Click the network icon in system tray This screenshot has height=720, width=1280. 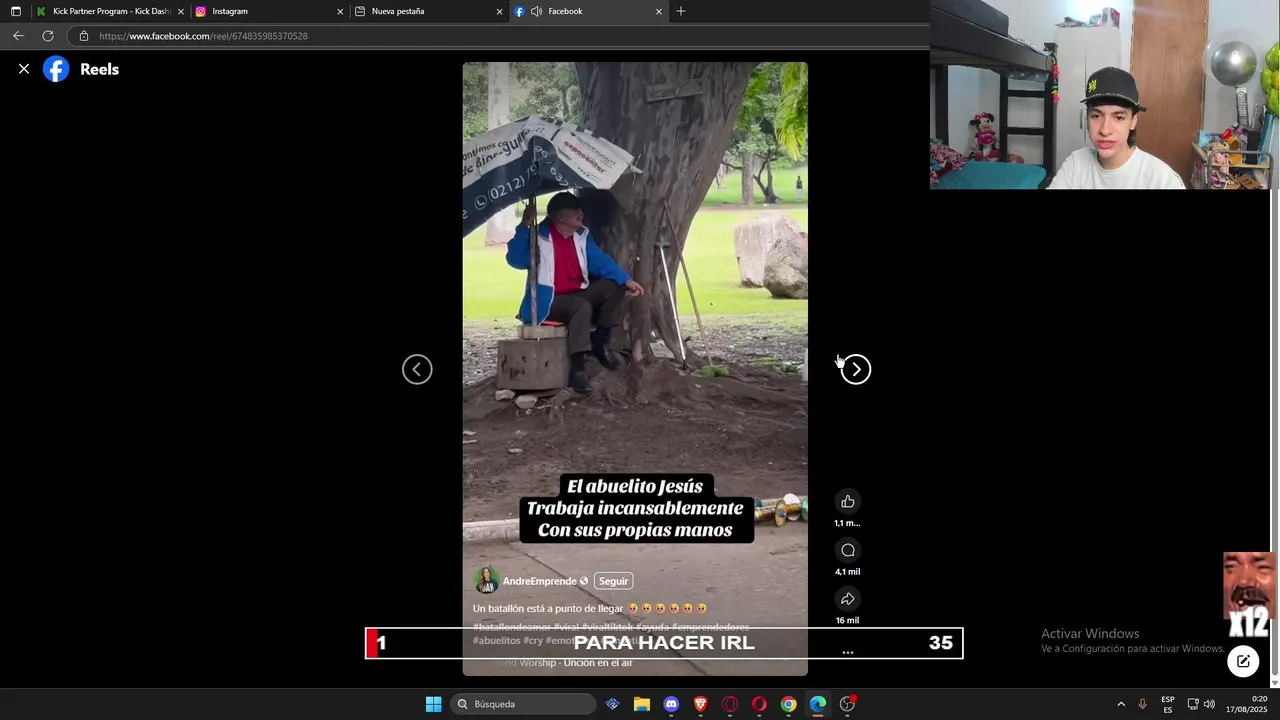click(1192, 704)
